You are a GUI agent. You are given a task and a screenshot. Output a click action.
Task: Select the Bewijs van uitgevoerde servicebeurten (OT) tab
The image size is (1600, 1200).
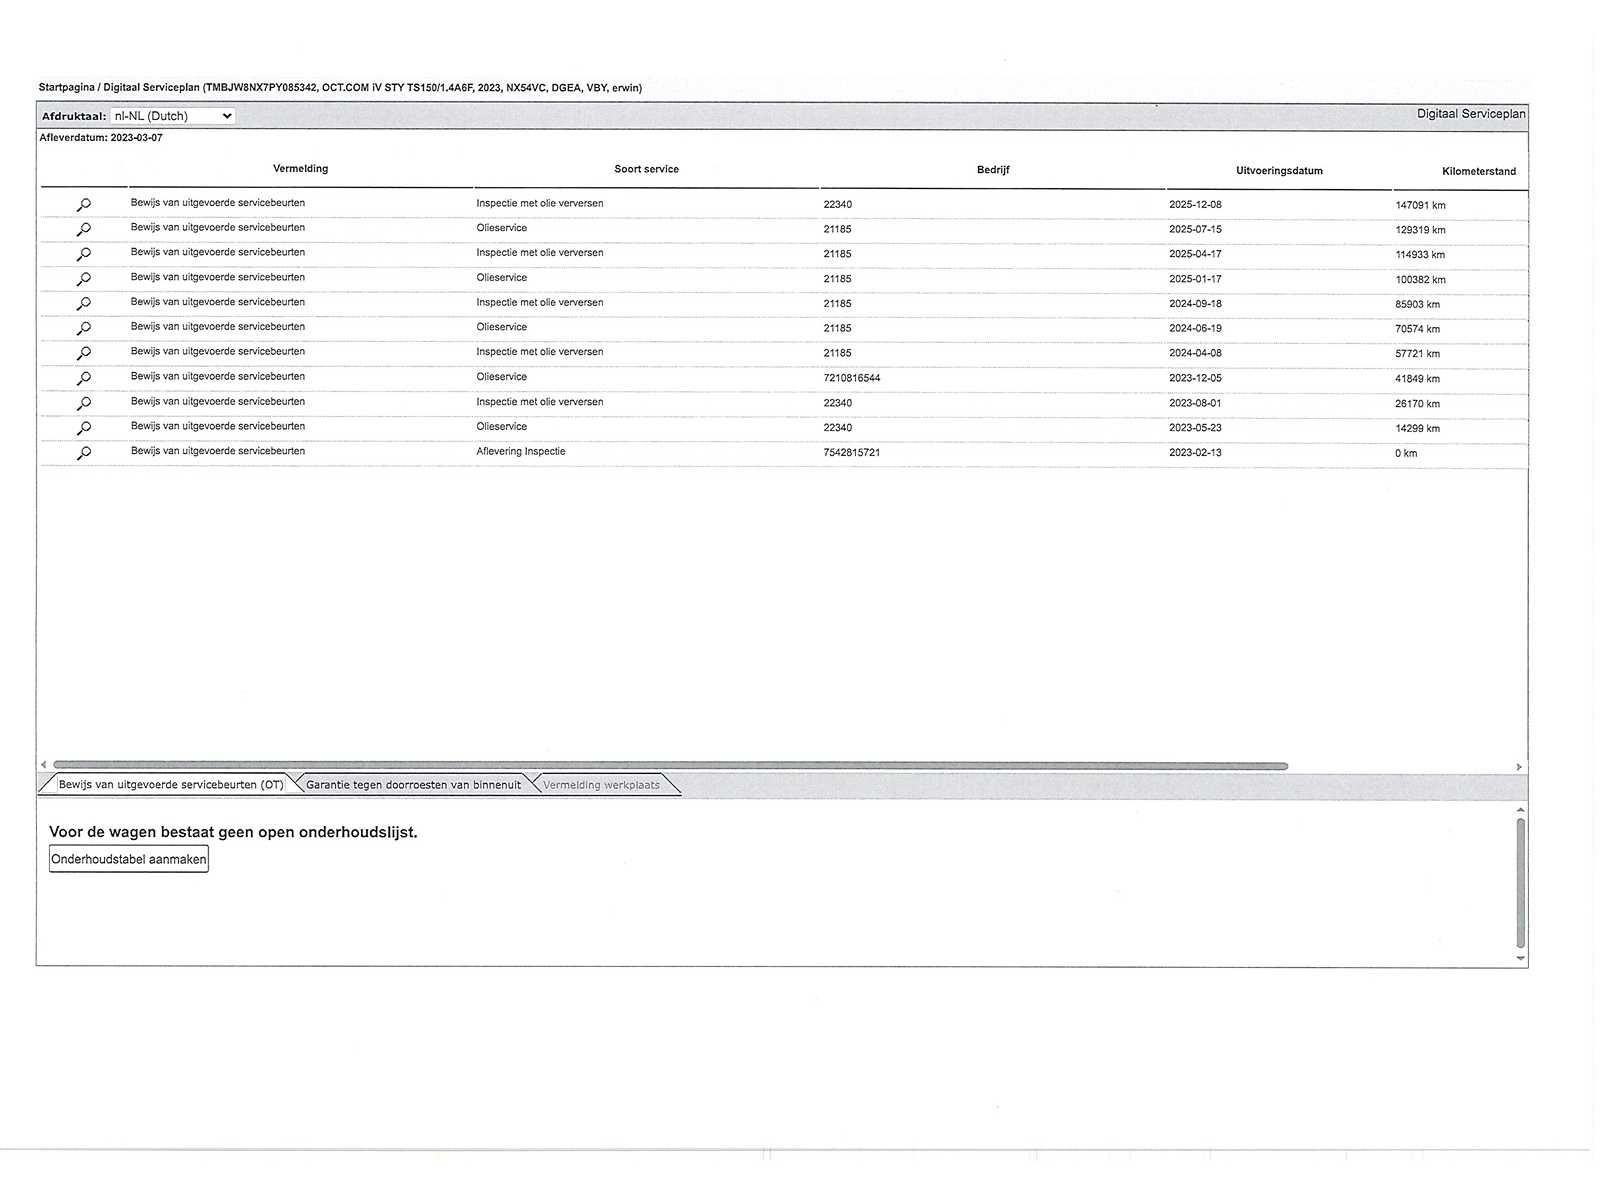pyautogui.click(x=170, y=785)
